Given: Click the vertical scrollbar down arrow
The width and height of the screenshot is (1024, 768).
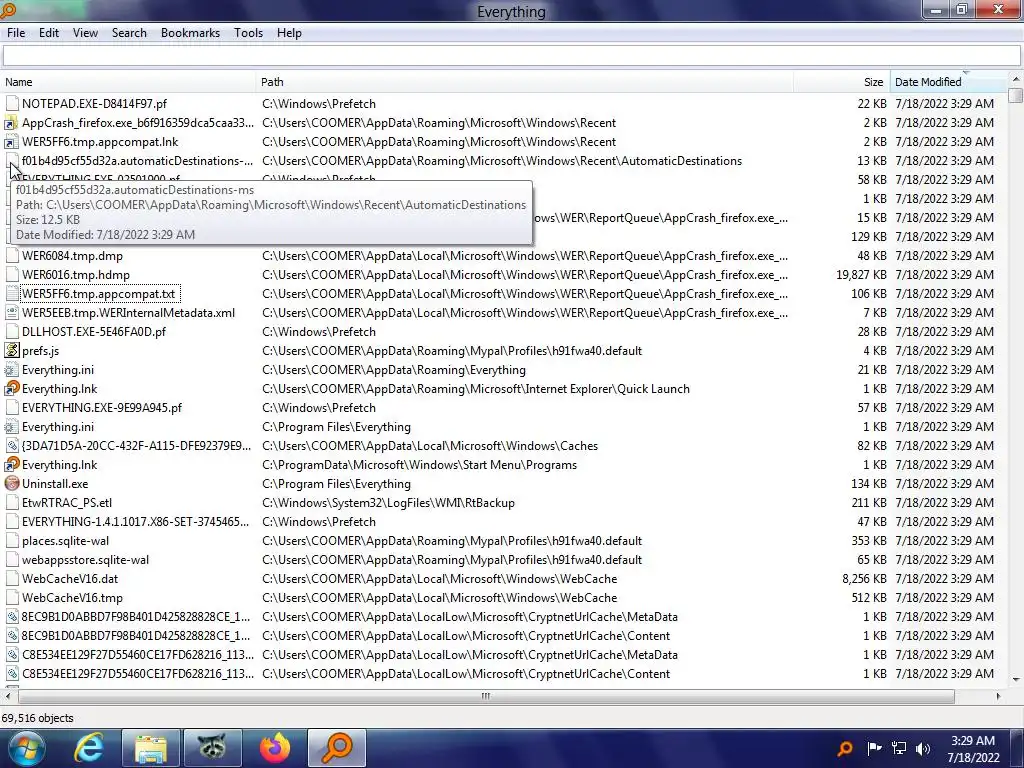Looking at the screenshot, I should (x=1016, y=680).
